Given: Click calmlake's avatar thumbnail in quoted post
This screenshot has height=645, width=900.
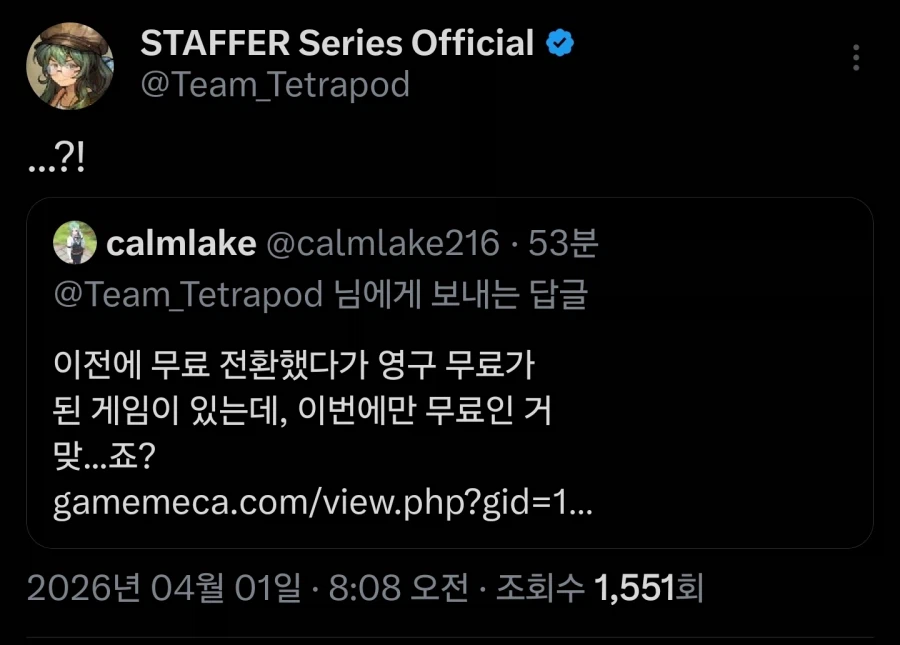Looking at the screenshot, I should [x=74, y=243].
